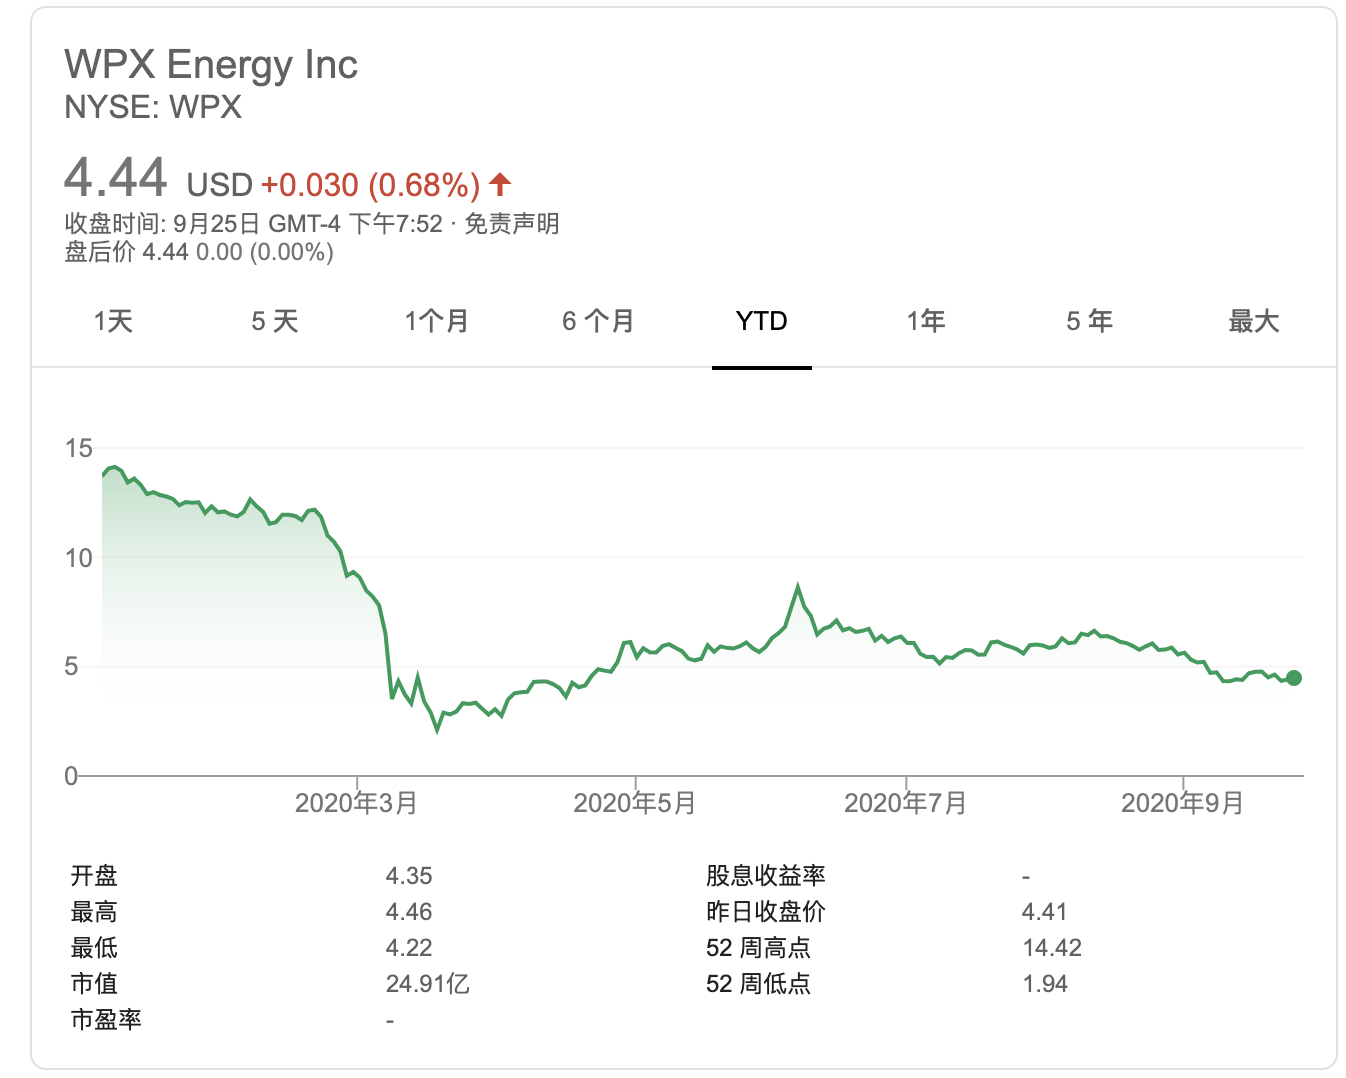
Task: Click the green end-of-line price dot
Action: pos(1294,678)
